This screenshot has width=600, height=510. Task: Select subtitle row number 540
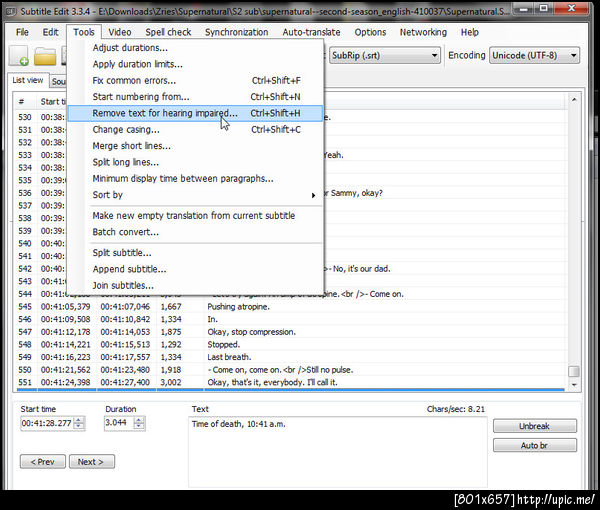click(x=25, y=244)
